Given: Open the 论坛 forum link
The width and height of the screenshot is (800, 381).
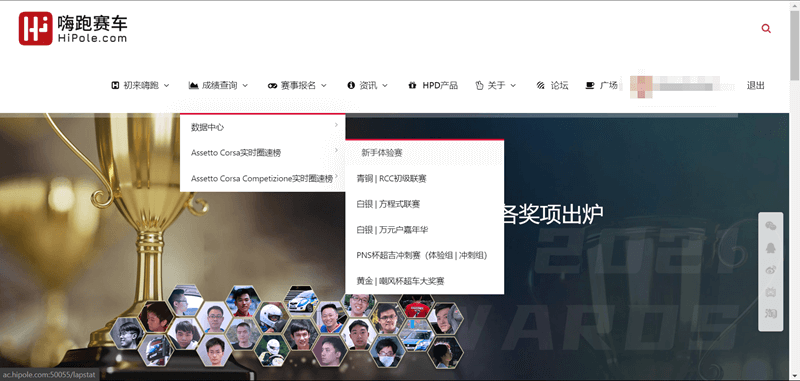Looking at the screenshot, I should pyautogui.click(x=553, y=86).
